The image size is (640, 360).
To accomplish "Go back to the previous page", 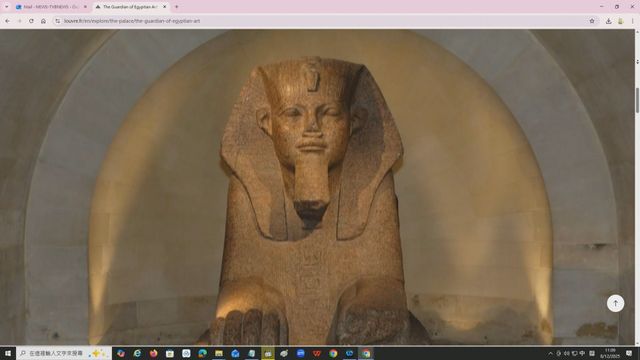I will click(7, 21).
